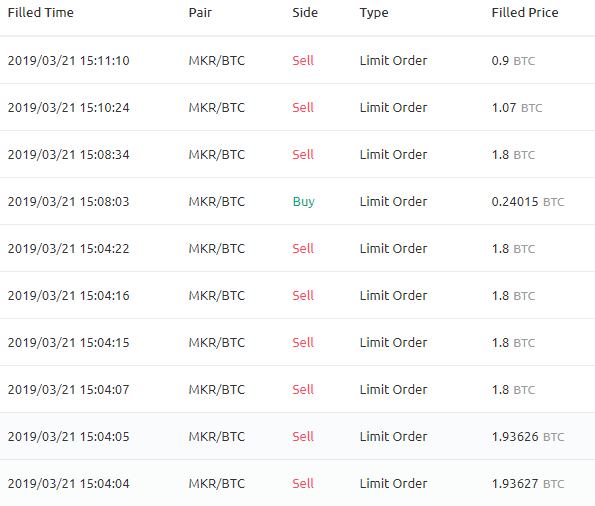Click MKR/BTC pair in the 15:11:10 row
Screen dimensions: 595x506
tap(217, 61)
